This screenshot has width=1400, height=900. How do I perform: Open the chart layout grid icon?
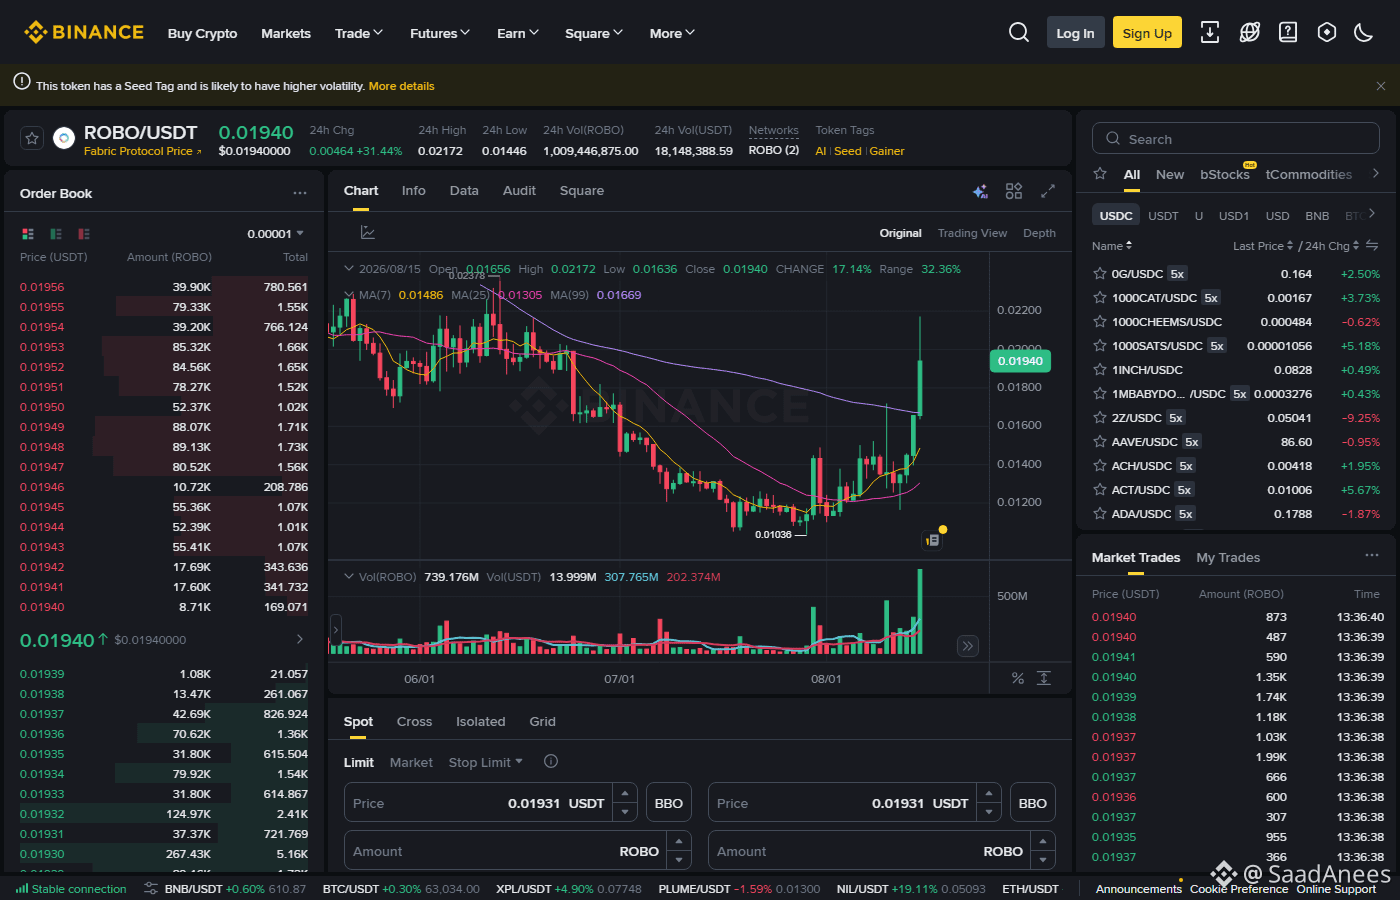pyautogui.click(x=1014, y=191)
